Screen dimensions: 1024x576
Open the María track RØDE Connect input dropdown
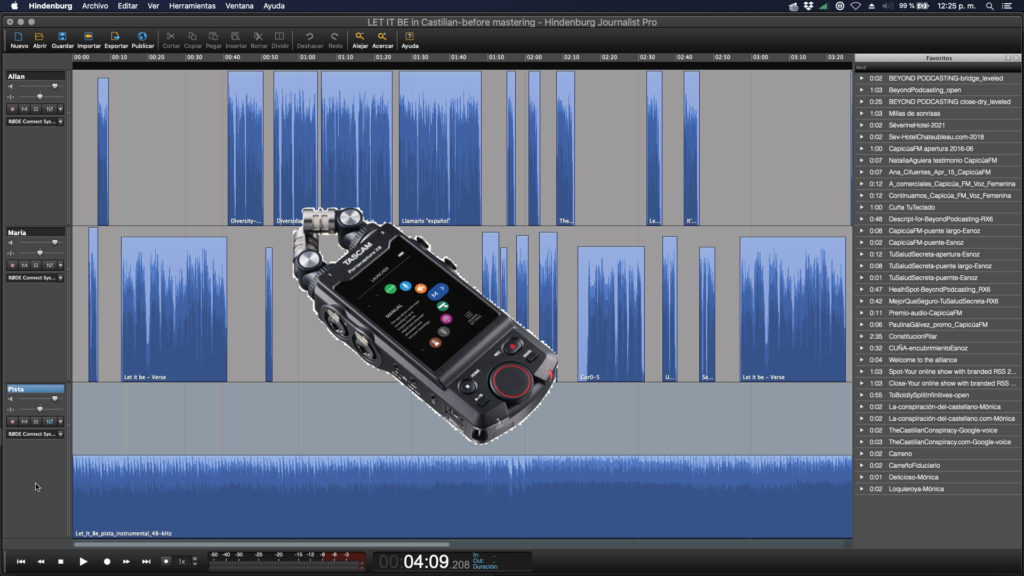35,278
